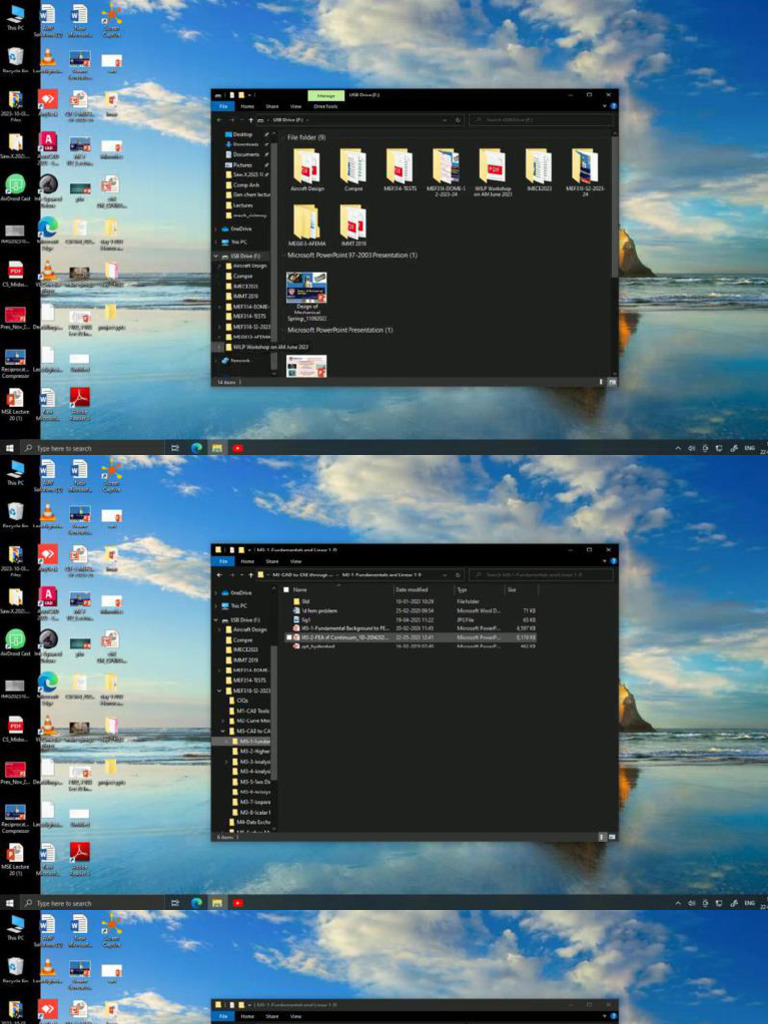Select M1-CAE Tools folder in navigation tree
The height and width of the screenshot is (1024, 768).
[249, 711]
